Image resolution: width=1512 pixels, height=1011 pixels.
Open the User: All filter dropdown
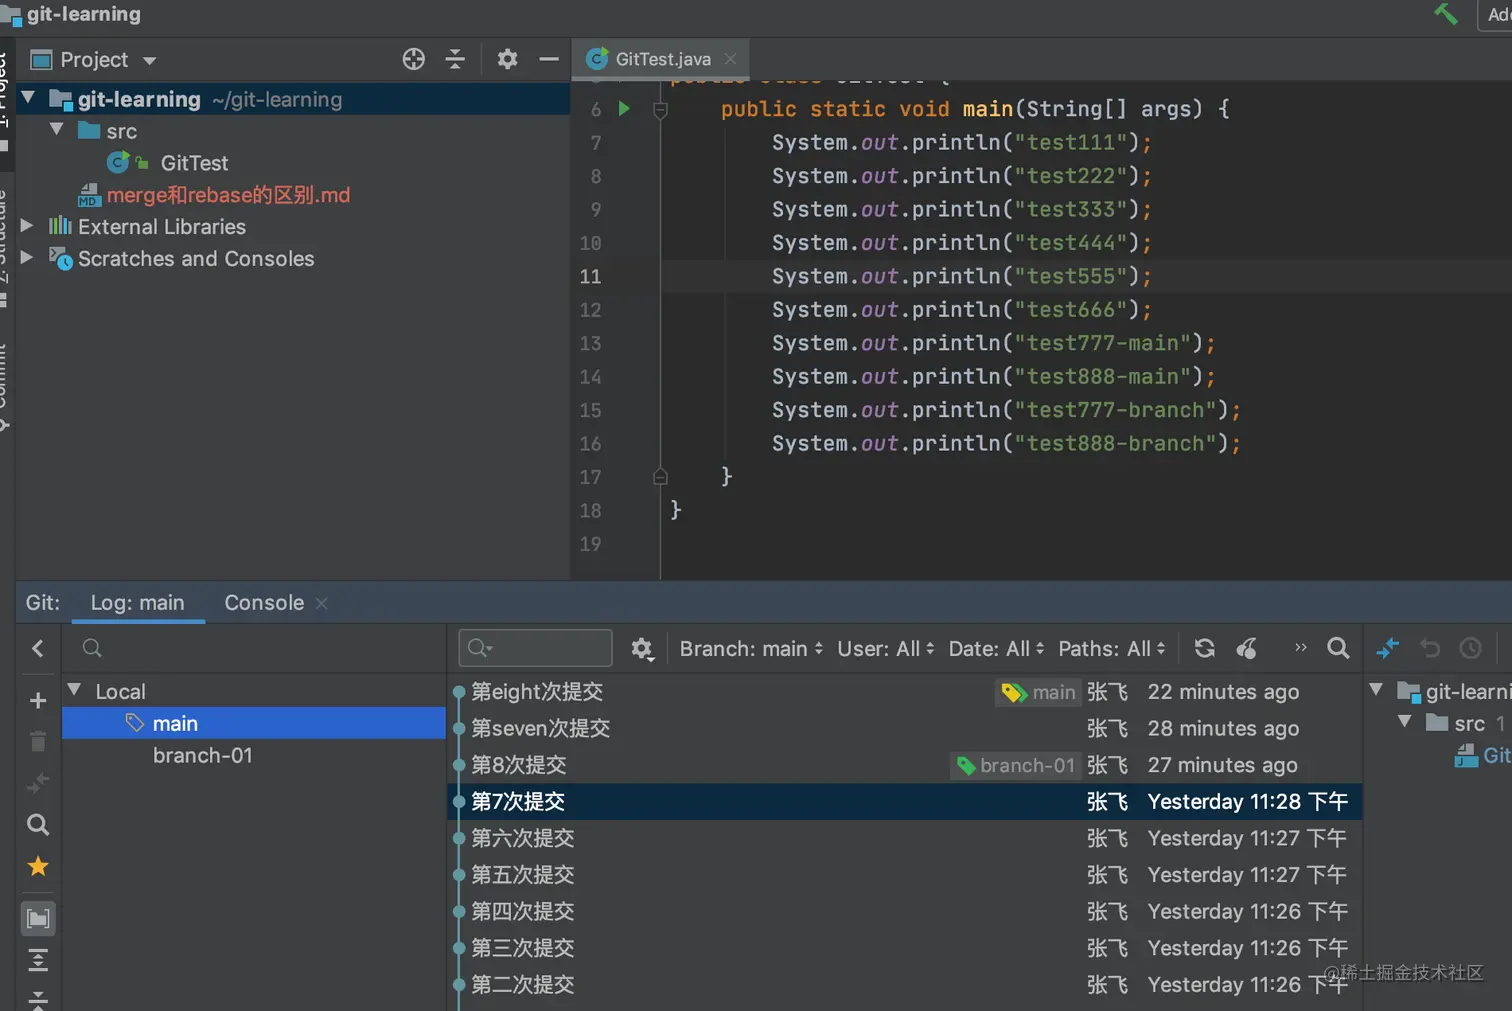886,649
